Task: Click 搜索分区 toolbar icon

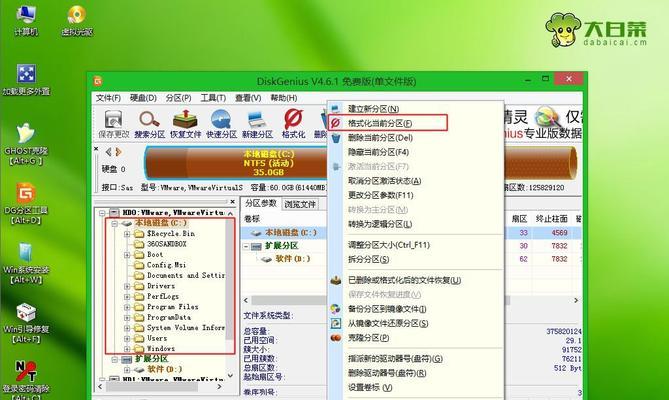Action: 149,124
